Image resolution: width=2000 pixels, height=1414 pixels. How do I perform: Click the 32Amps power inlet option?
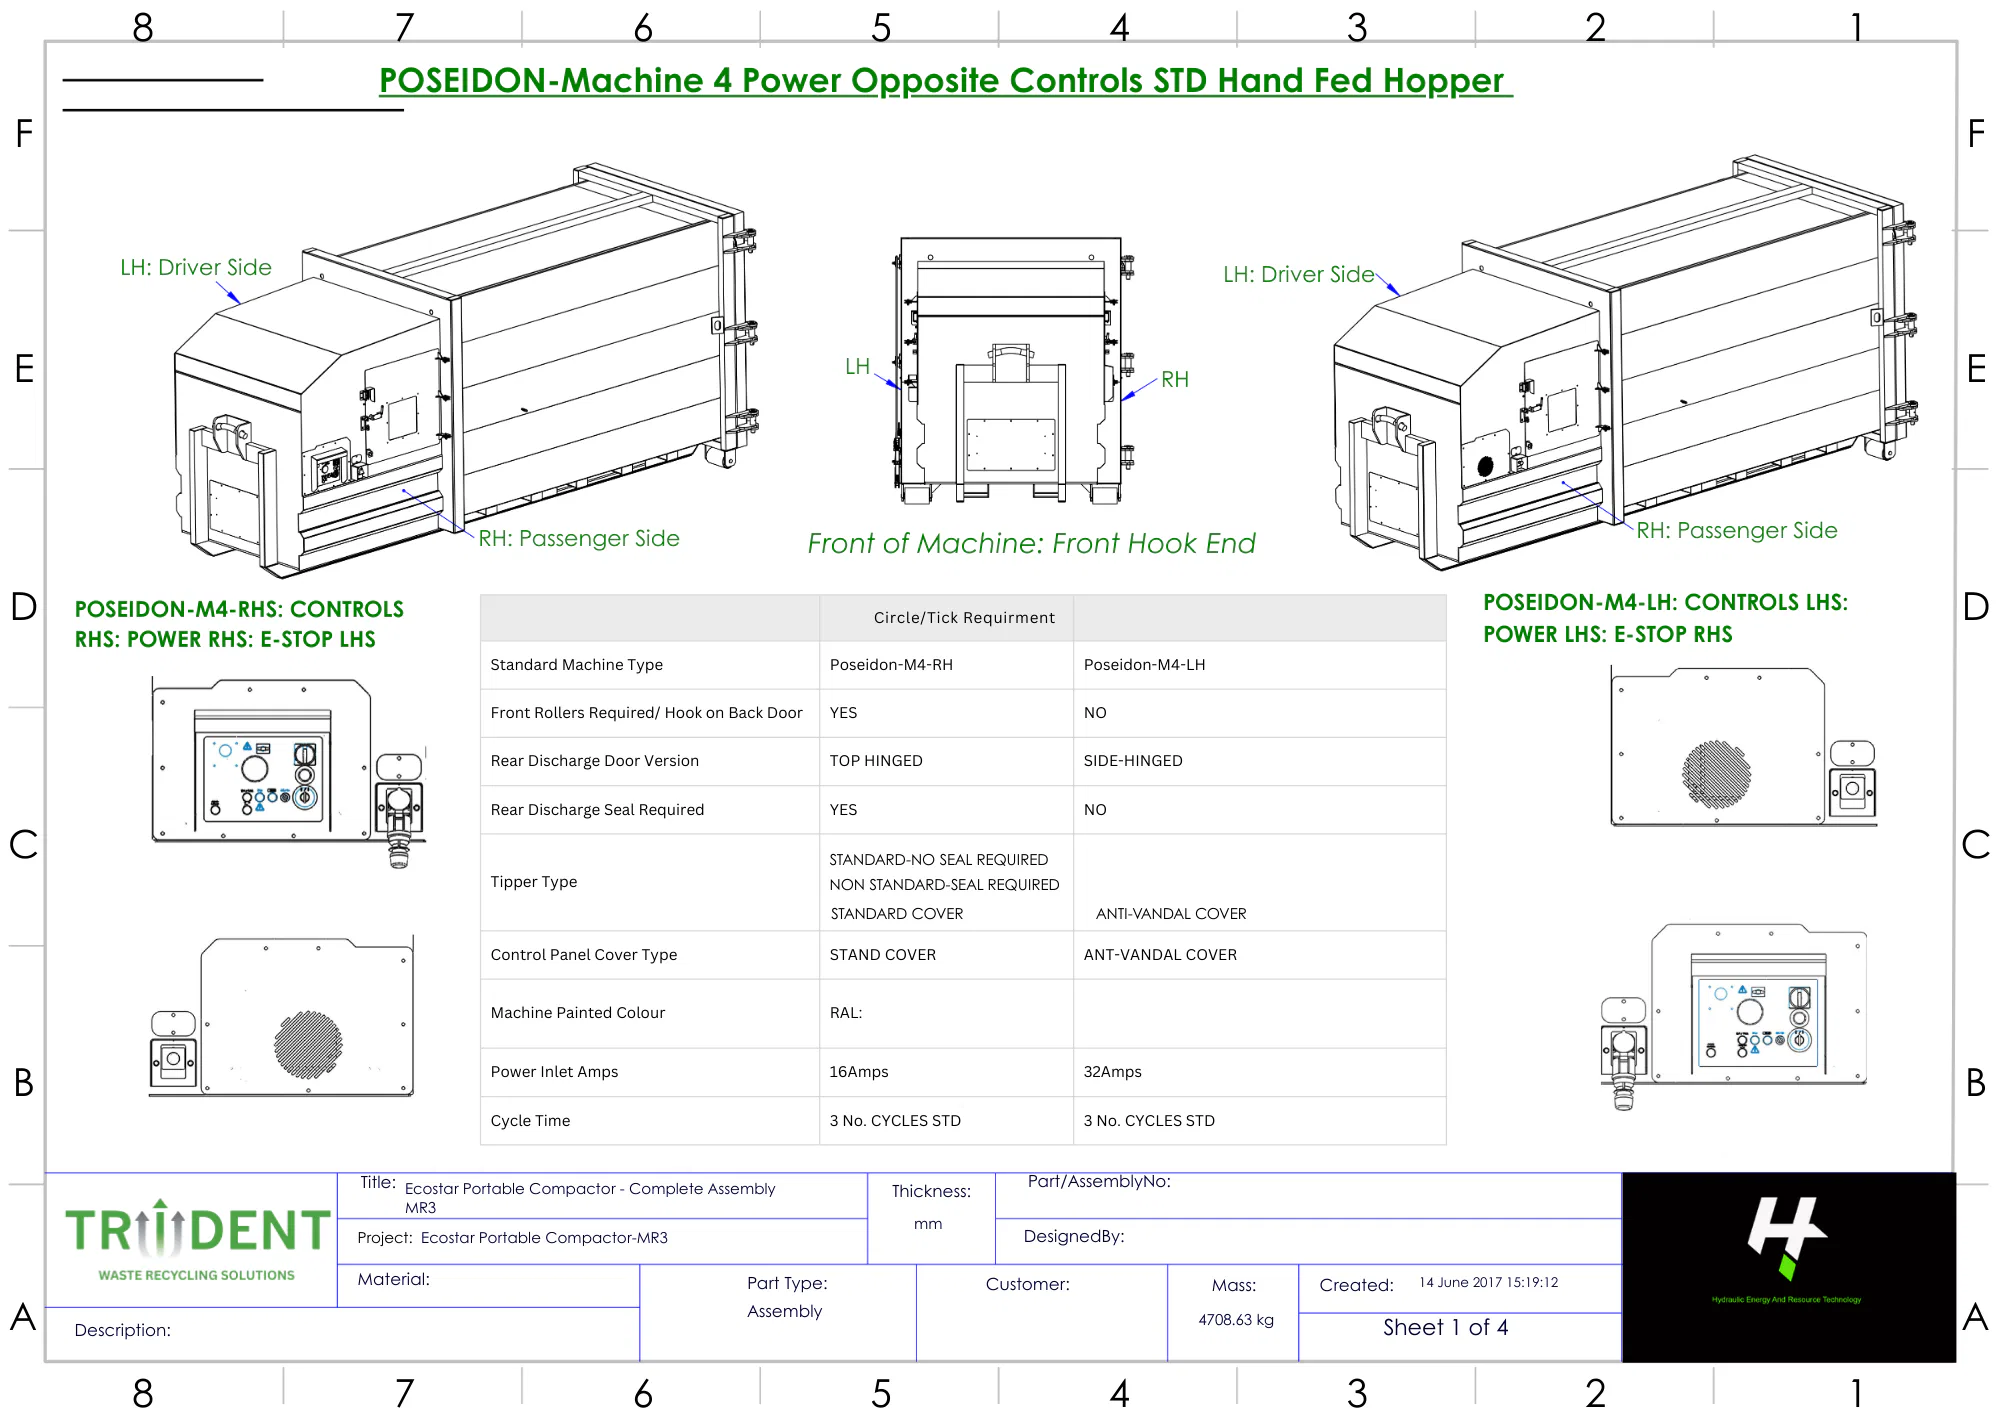[1112, 1072]
